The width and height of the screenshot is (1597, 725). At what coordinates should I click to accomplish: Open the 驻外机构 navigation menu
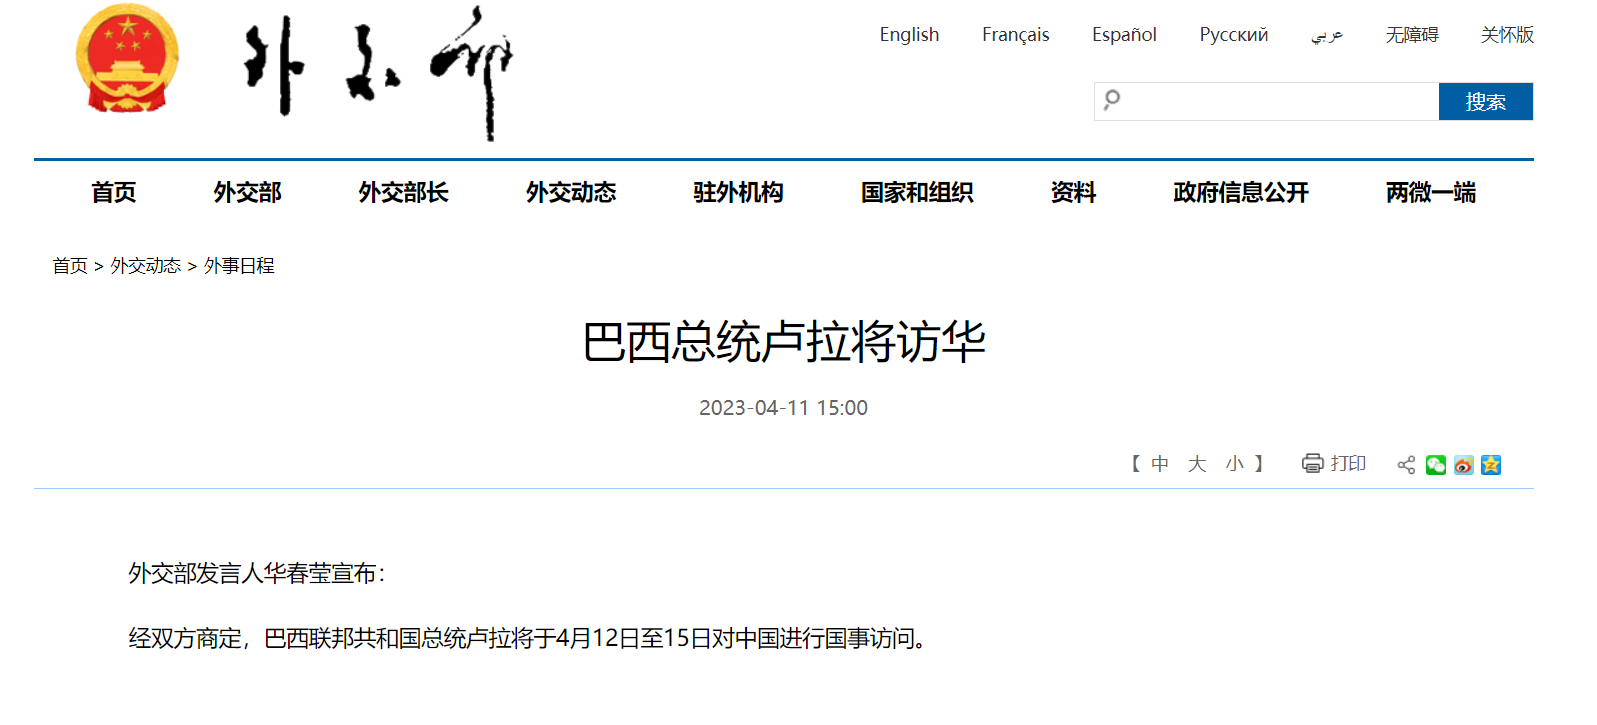(x=738, y=192)
